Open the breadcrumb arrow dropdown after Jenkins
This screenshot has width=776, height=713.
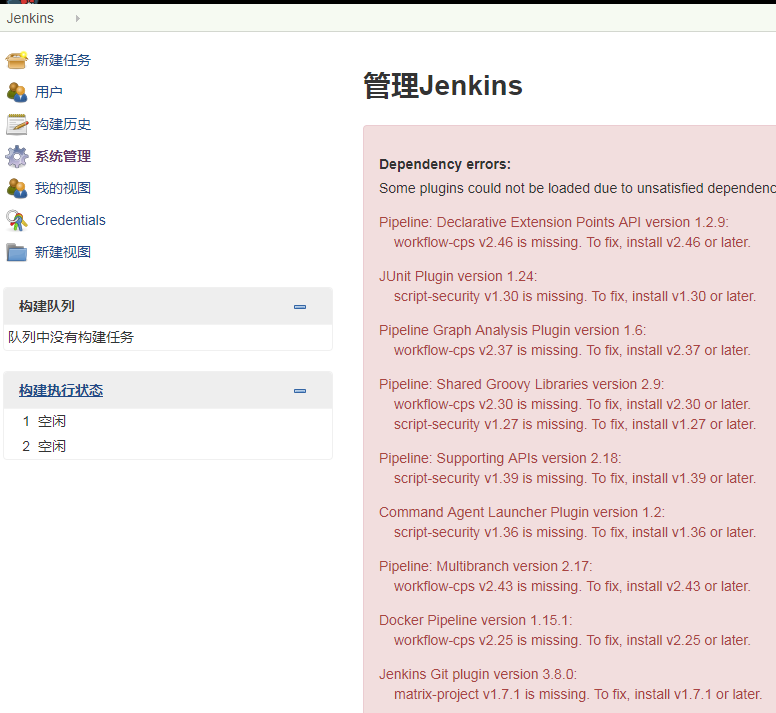tap(78, 18)
